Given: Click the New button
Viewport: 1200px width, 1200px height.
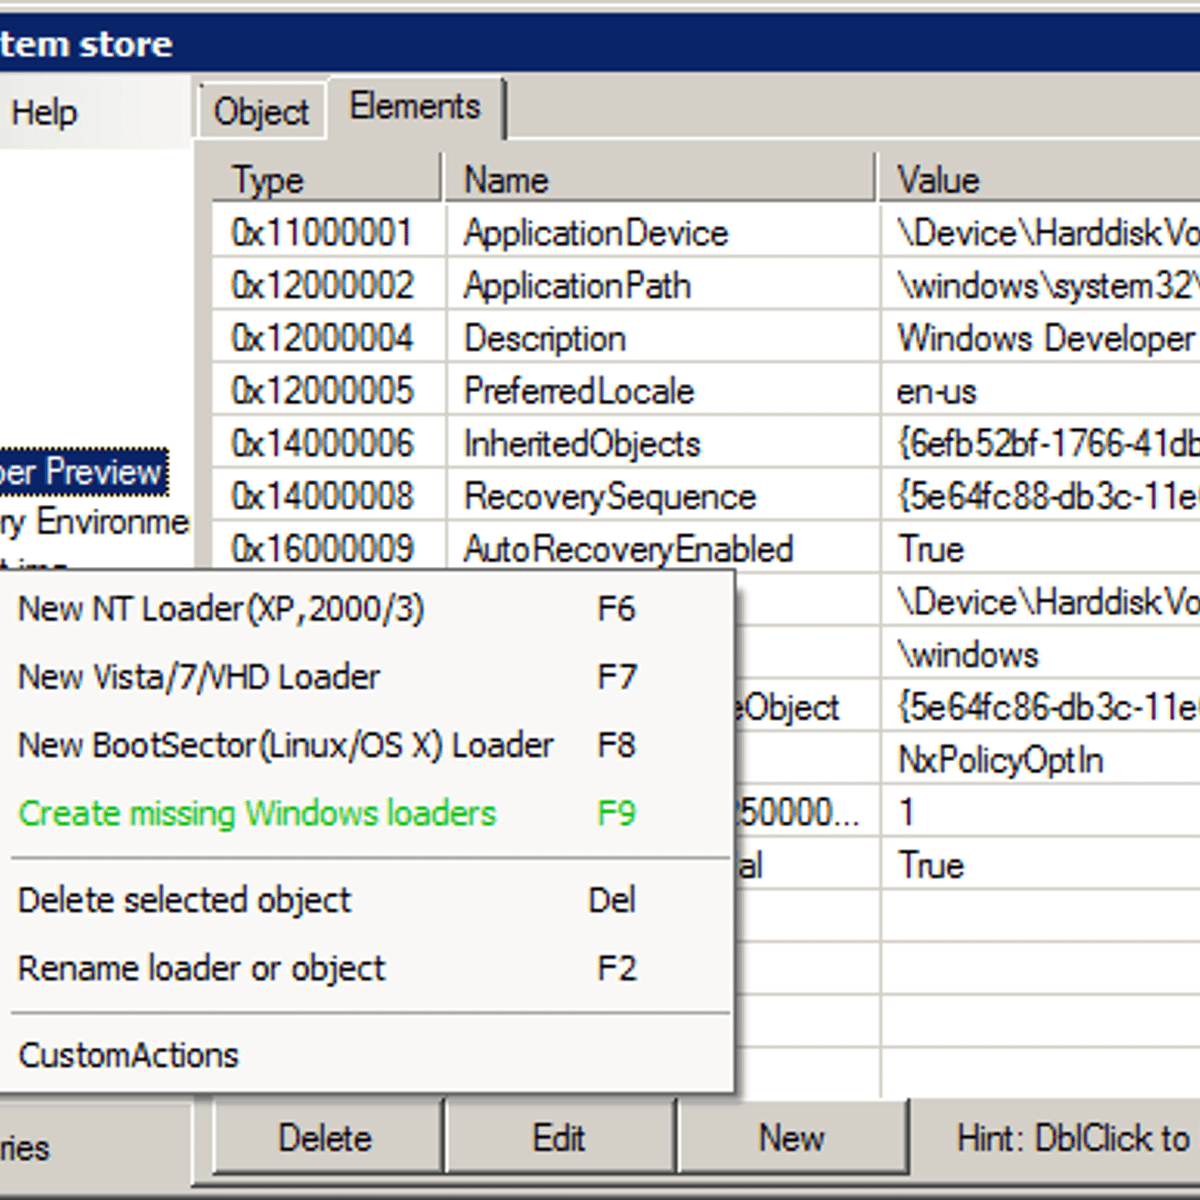Looking at the screenshot, I should tap(791, 1138).
